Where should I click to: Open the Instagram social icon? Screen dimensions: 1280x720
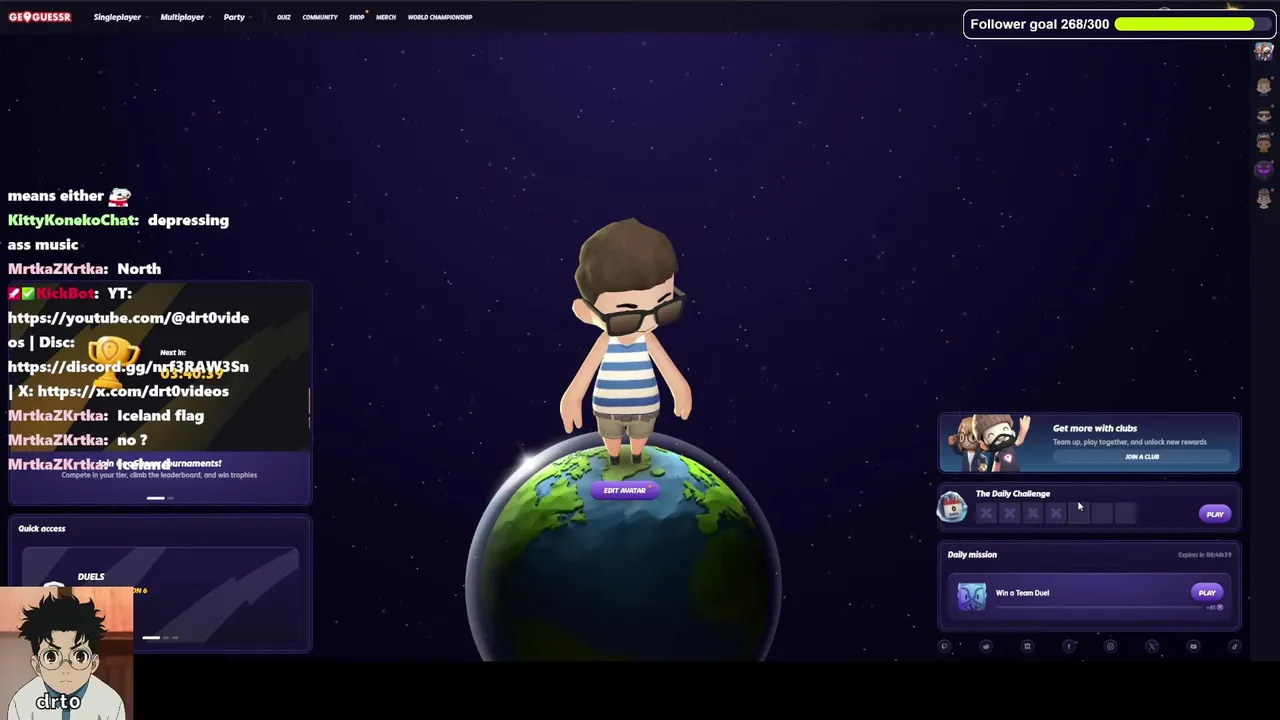pyautogui.click(x=1110, y=646)
